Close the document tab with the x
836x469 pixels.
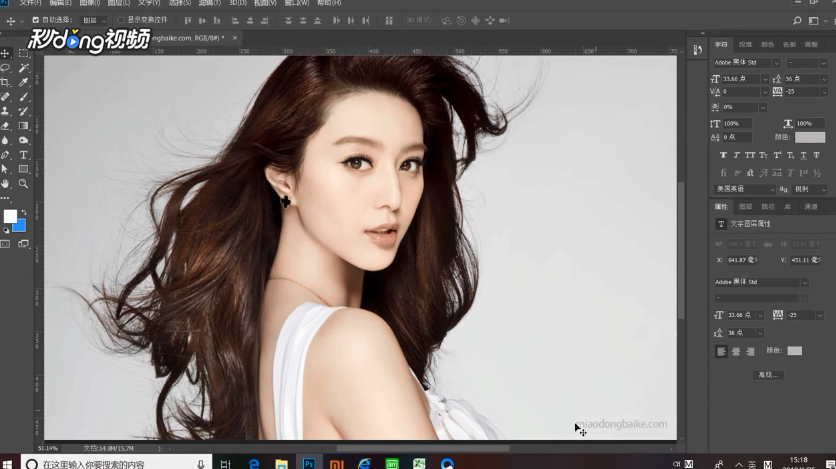[x=235, y=38]
